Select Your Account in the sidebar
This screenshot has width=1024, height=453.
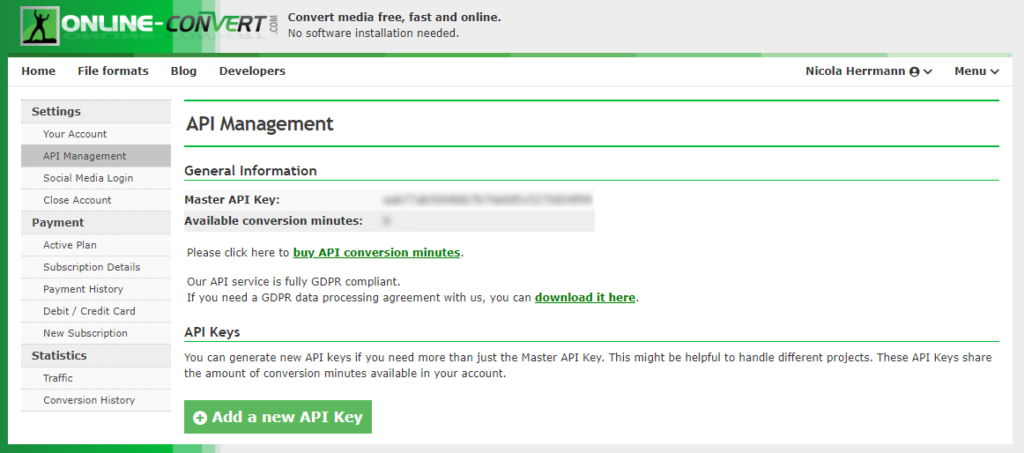(x=96, y=134)
